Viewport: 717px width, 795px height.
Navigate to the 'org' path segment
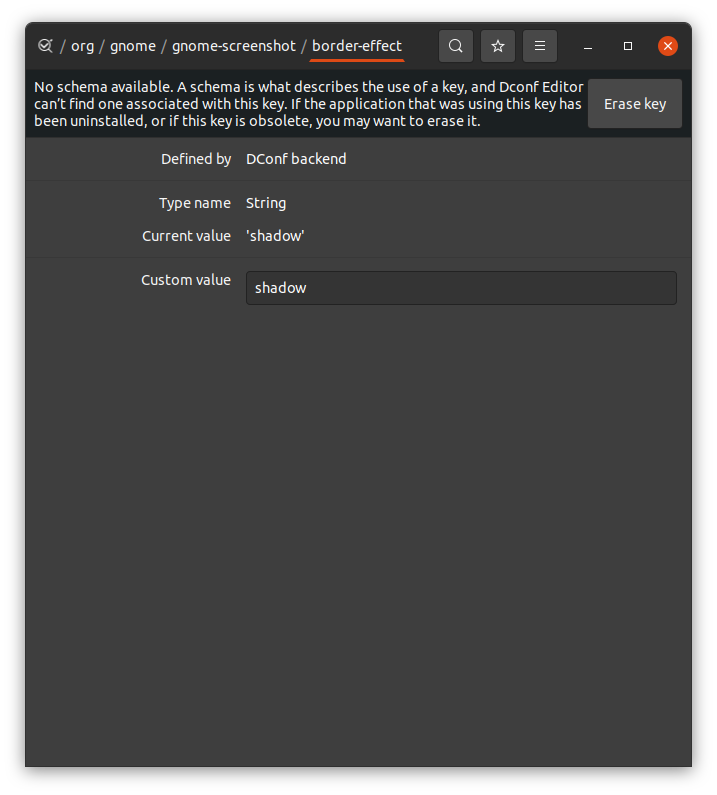pyautogui.click(x=82, y=46)
